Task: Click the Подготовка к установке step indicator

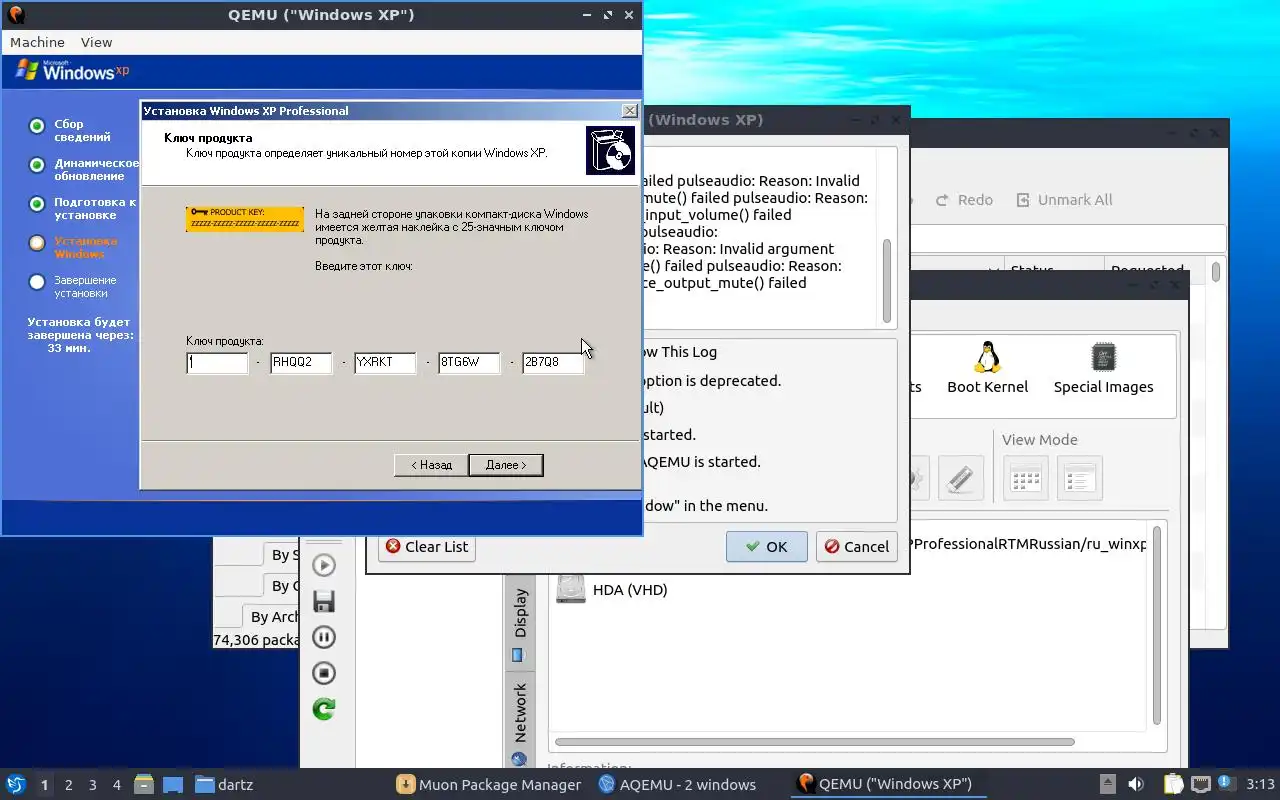Action: (x=37, y=204)
